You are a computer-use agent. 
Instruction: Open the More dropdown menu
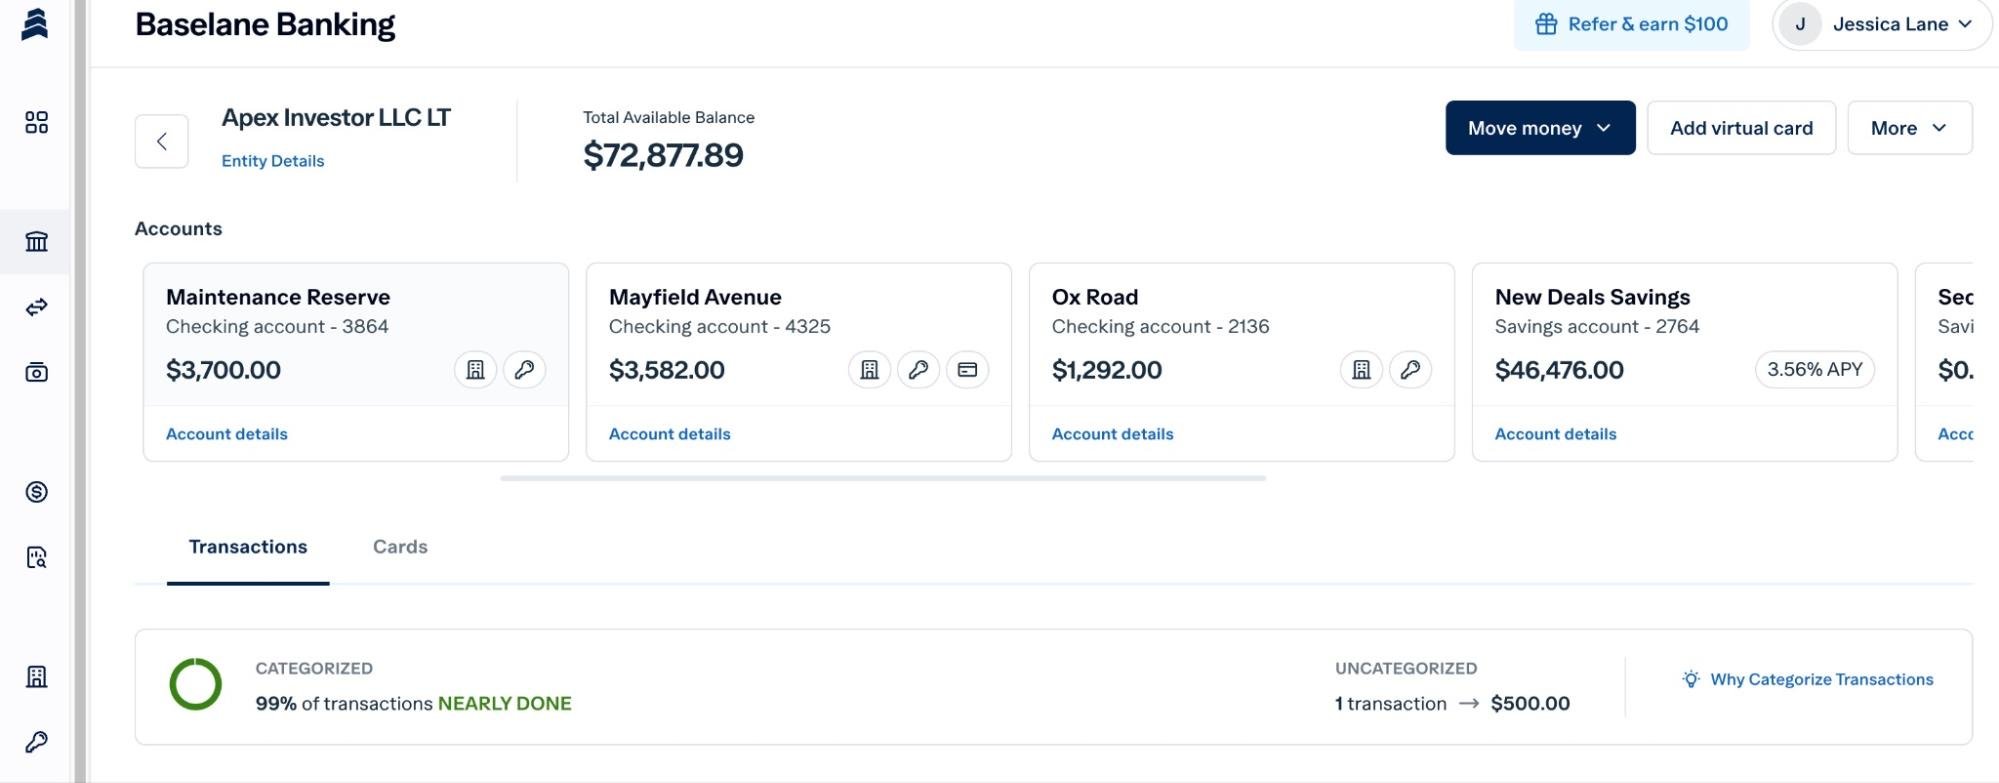1908,128
